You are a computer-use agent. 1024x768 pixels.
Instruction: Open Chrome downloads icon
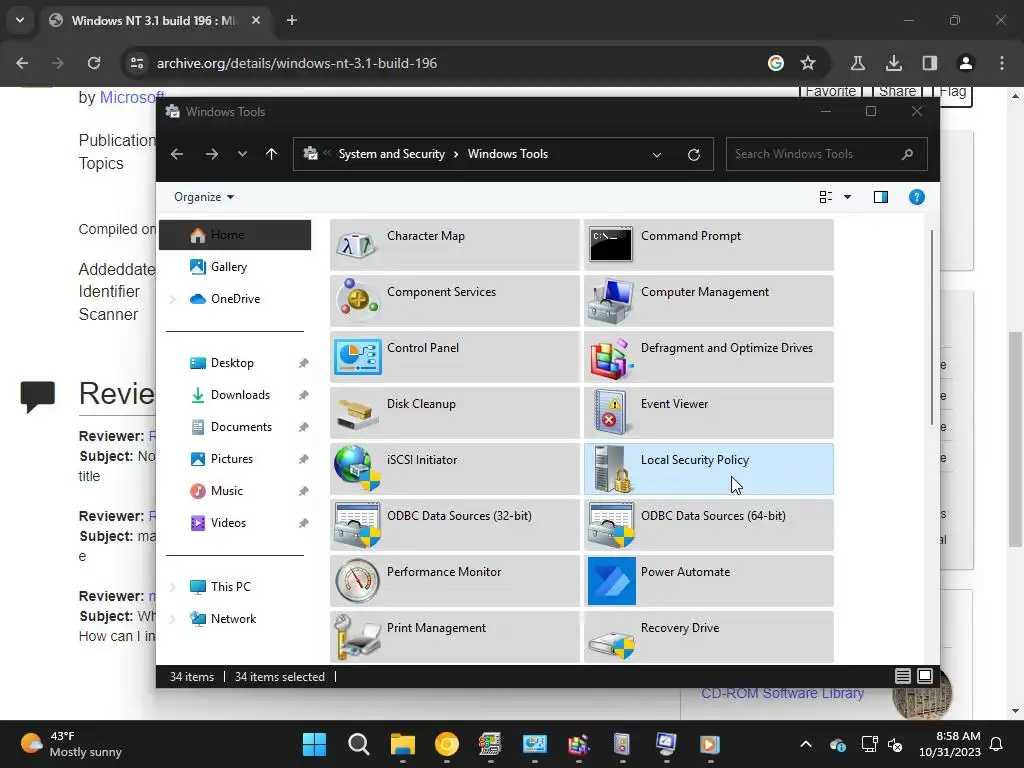894,63
